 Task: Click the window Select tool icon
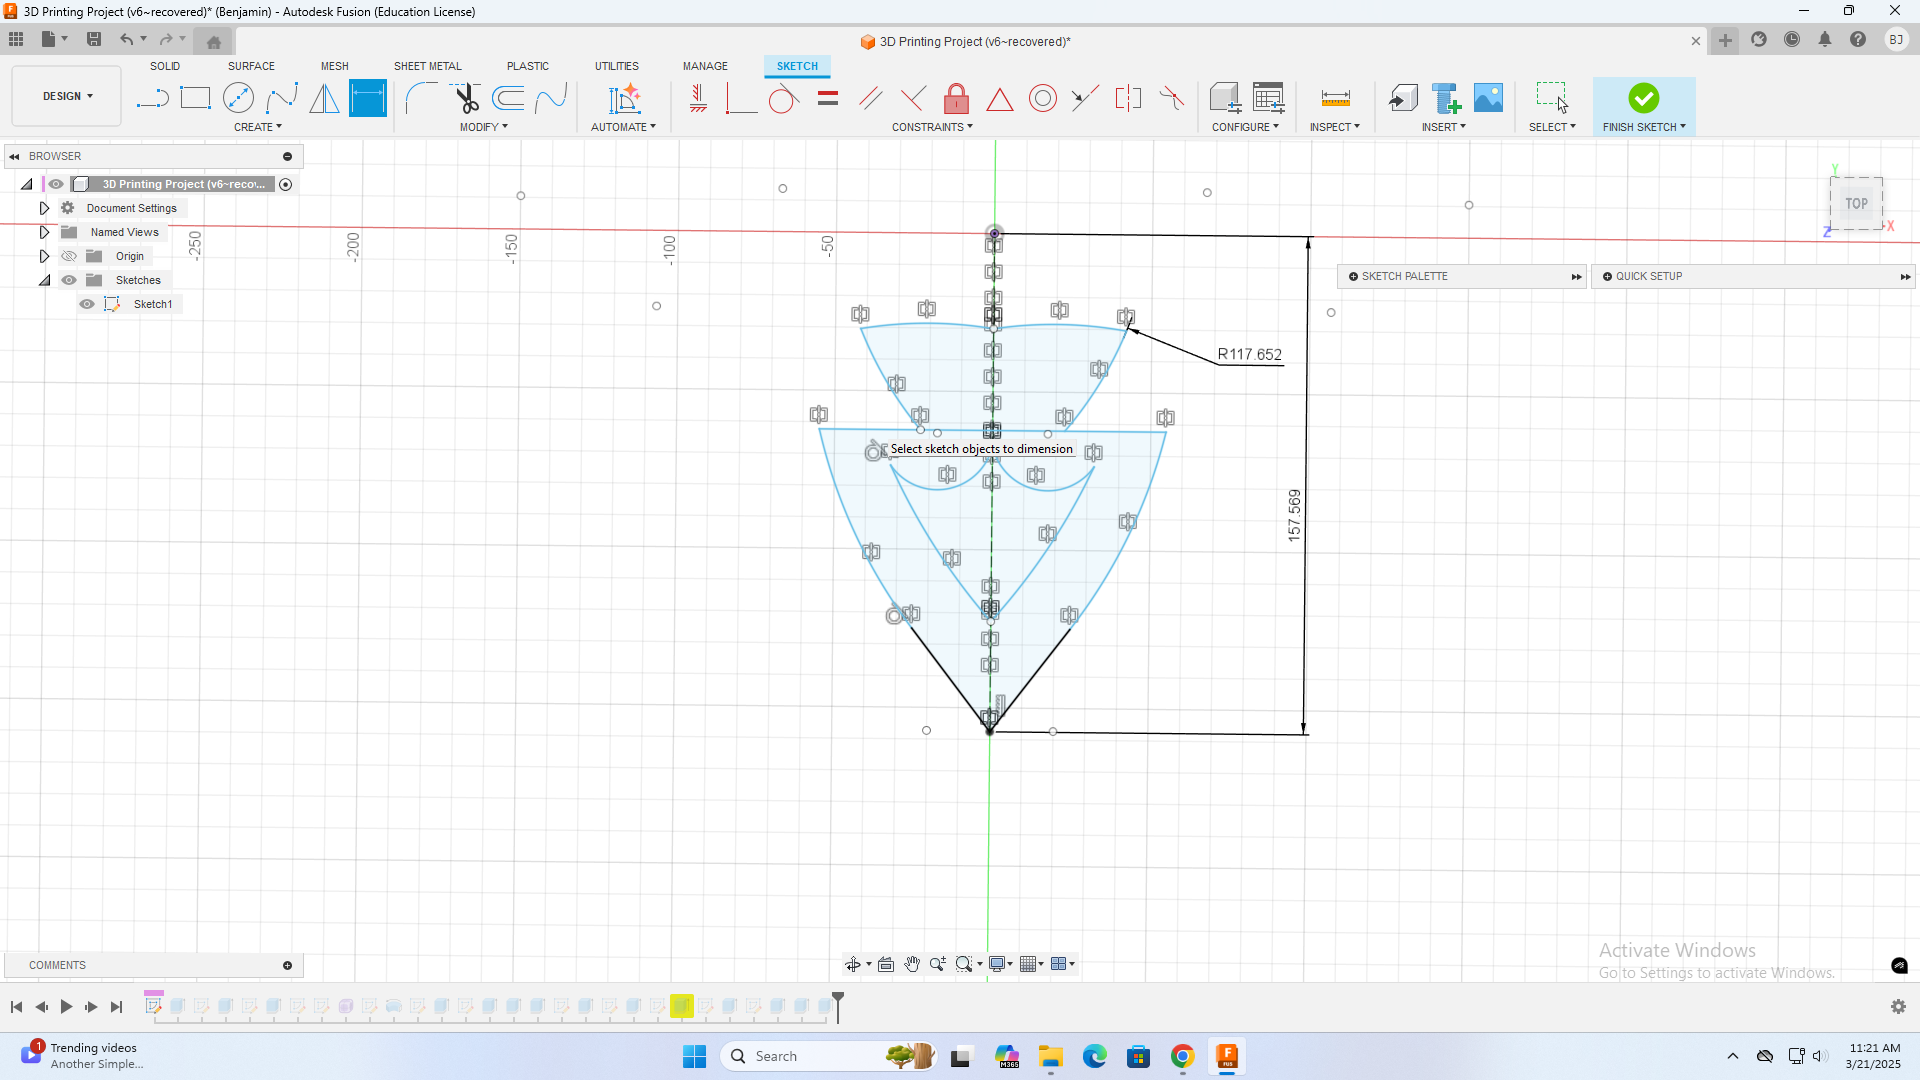[1552, 98]
